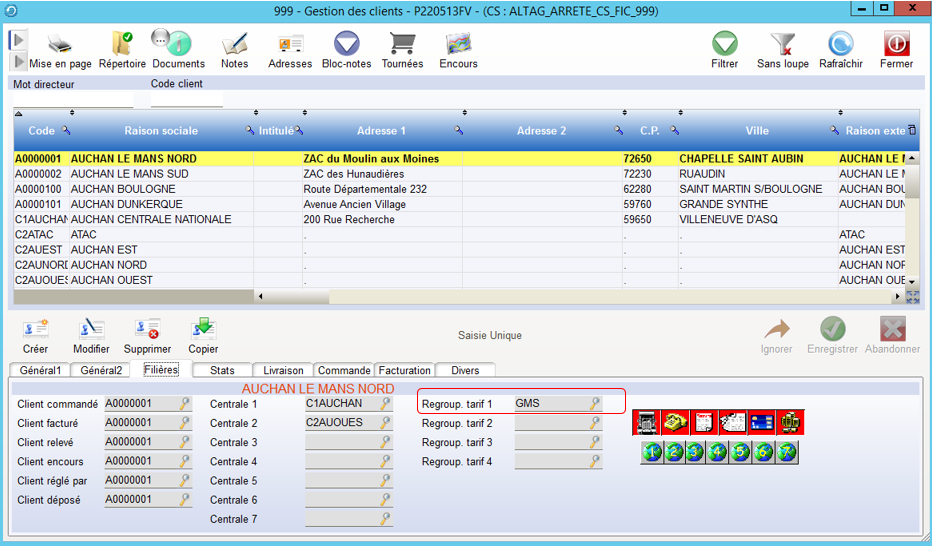Open the Mise en page printer tool
The width and height of the screenshot is (932, 547).
tap(60, 47)
